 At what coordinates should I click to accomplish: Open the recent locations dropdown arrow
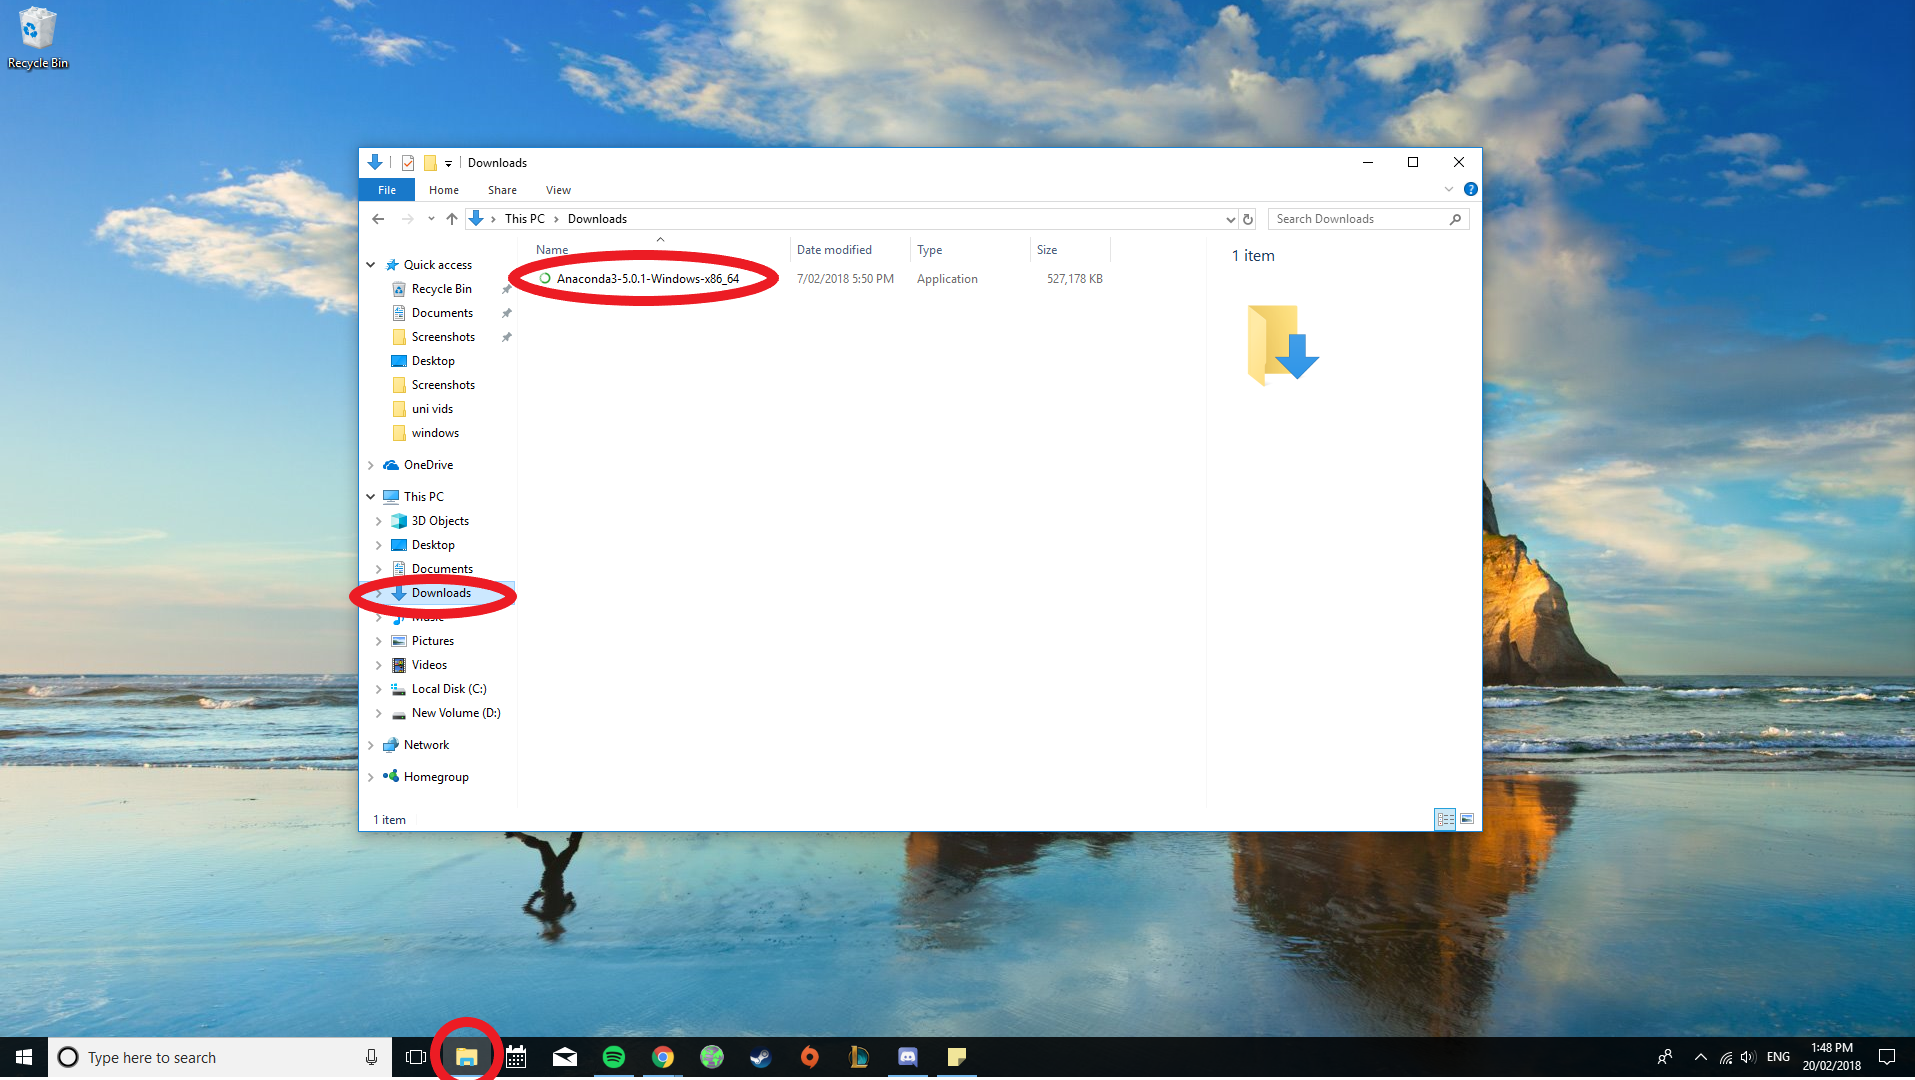[x=431, y=219]
